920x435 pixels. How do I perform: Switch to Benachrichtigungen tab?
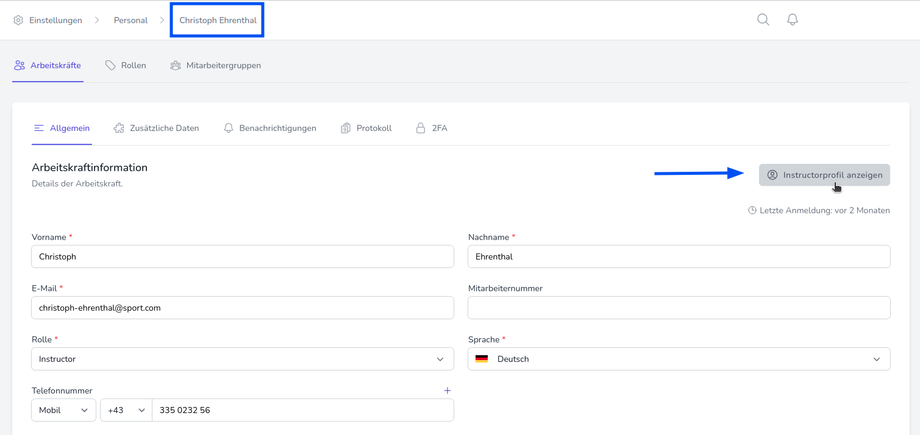[270, 128]
